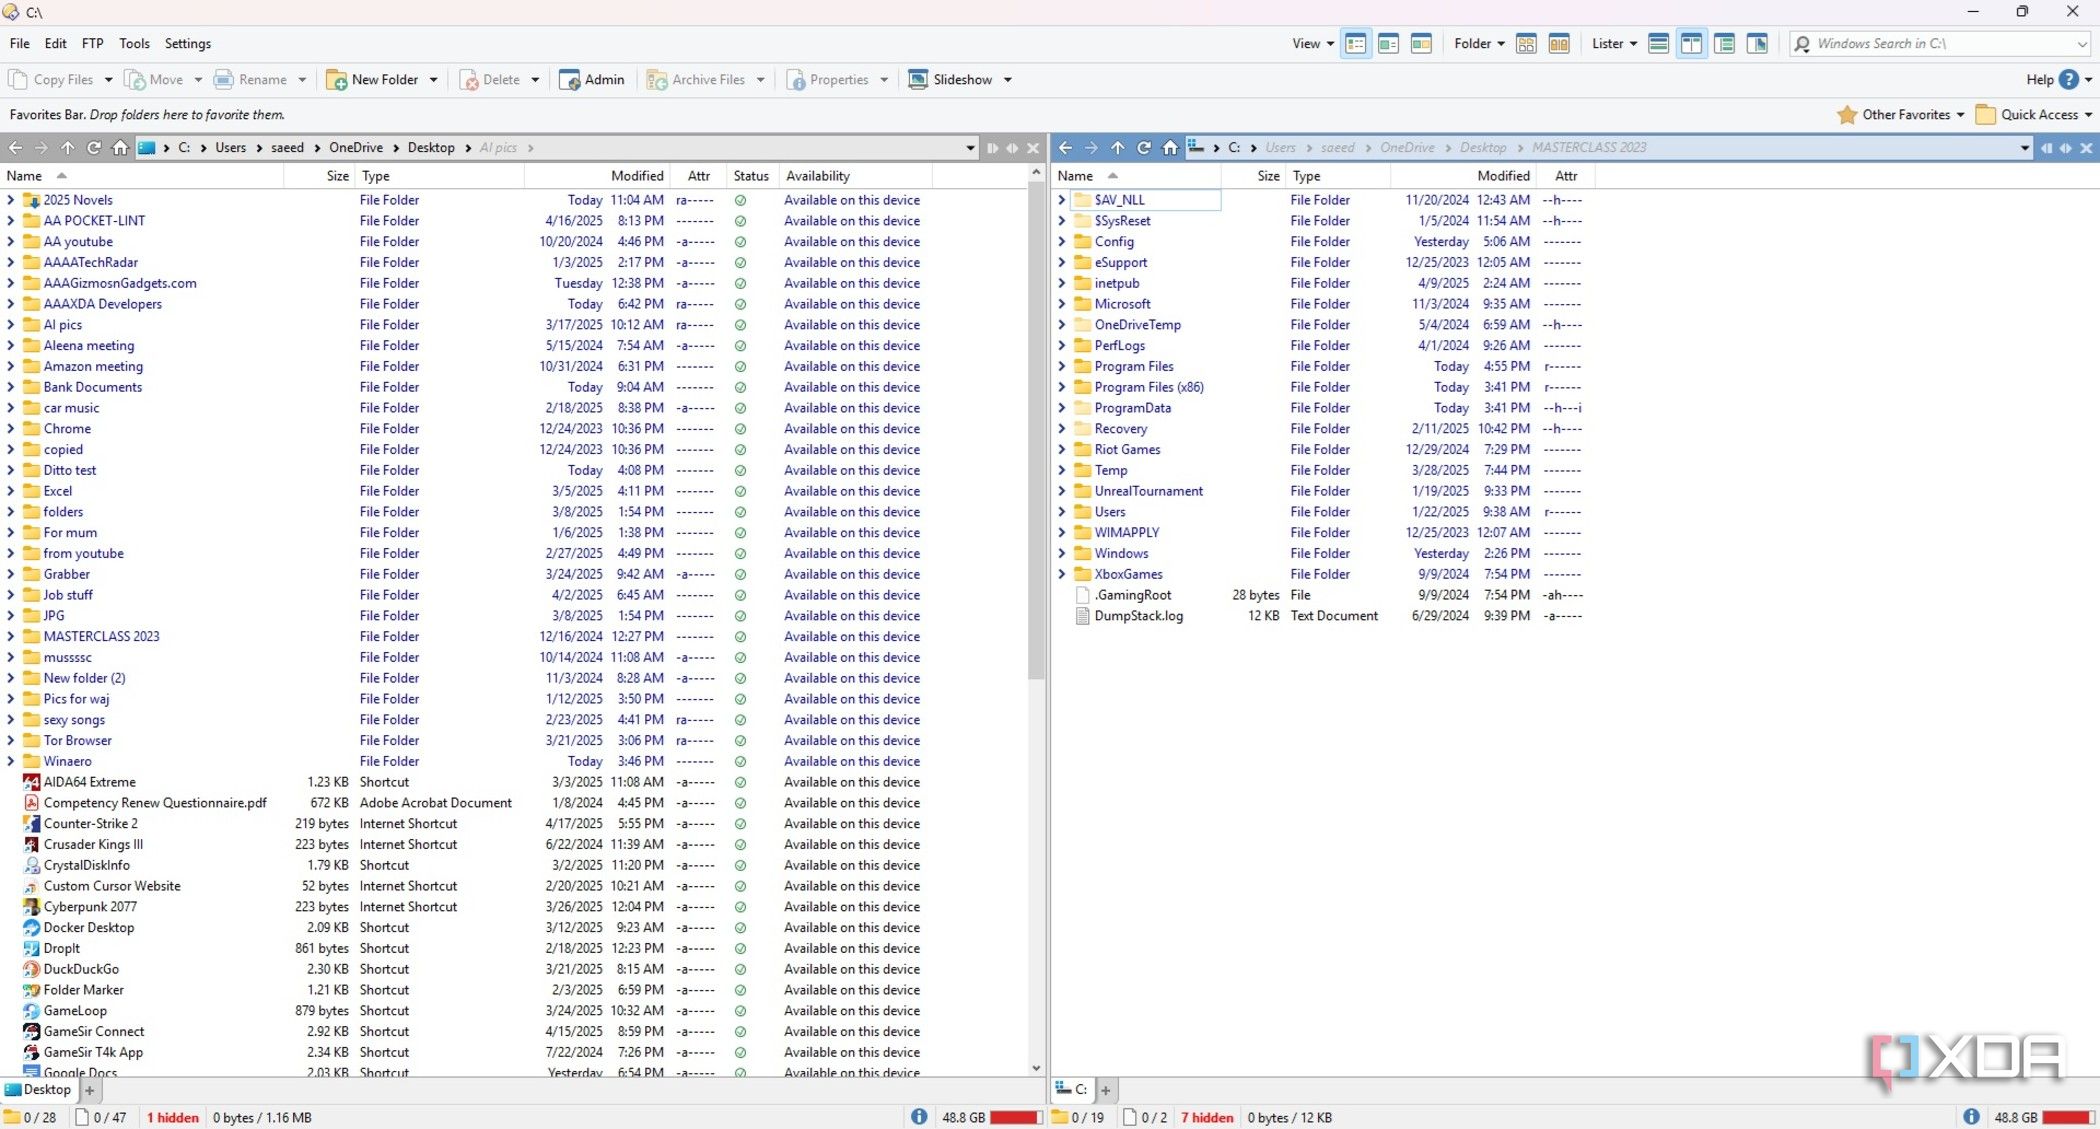The image size is (2100, 1129).
Task: Sort left pane by Modified column
Action: 637,176
